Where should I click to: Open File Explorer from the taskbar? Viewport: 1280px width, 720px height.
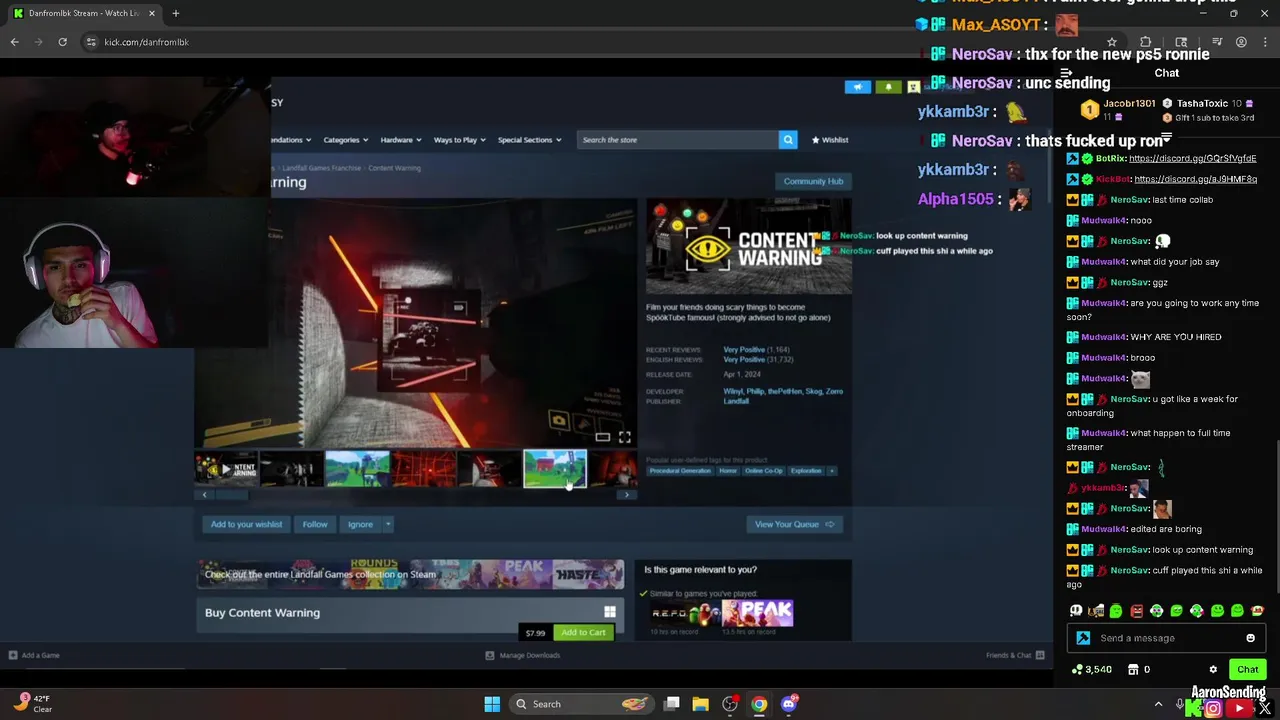click(x=700, y=704)
